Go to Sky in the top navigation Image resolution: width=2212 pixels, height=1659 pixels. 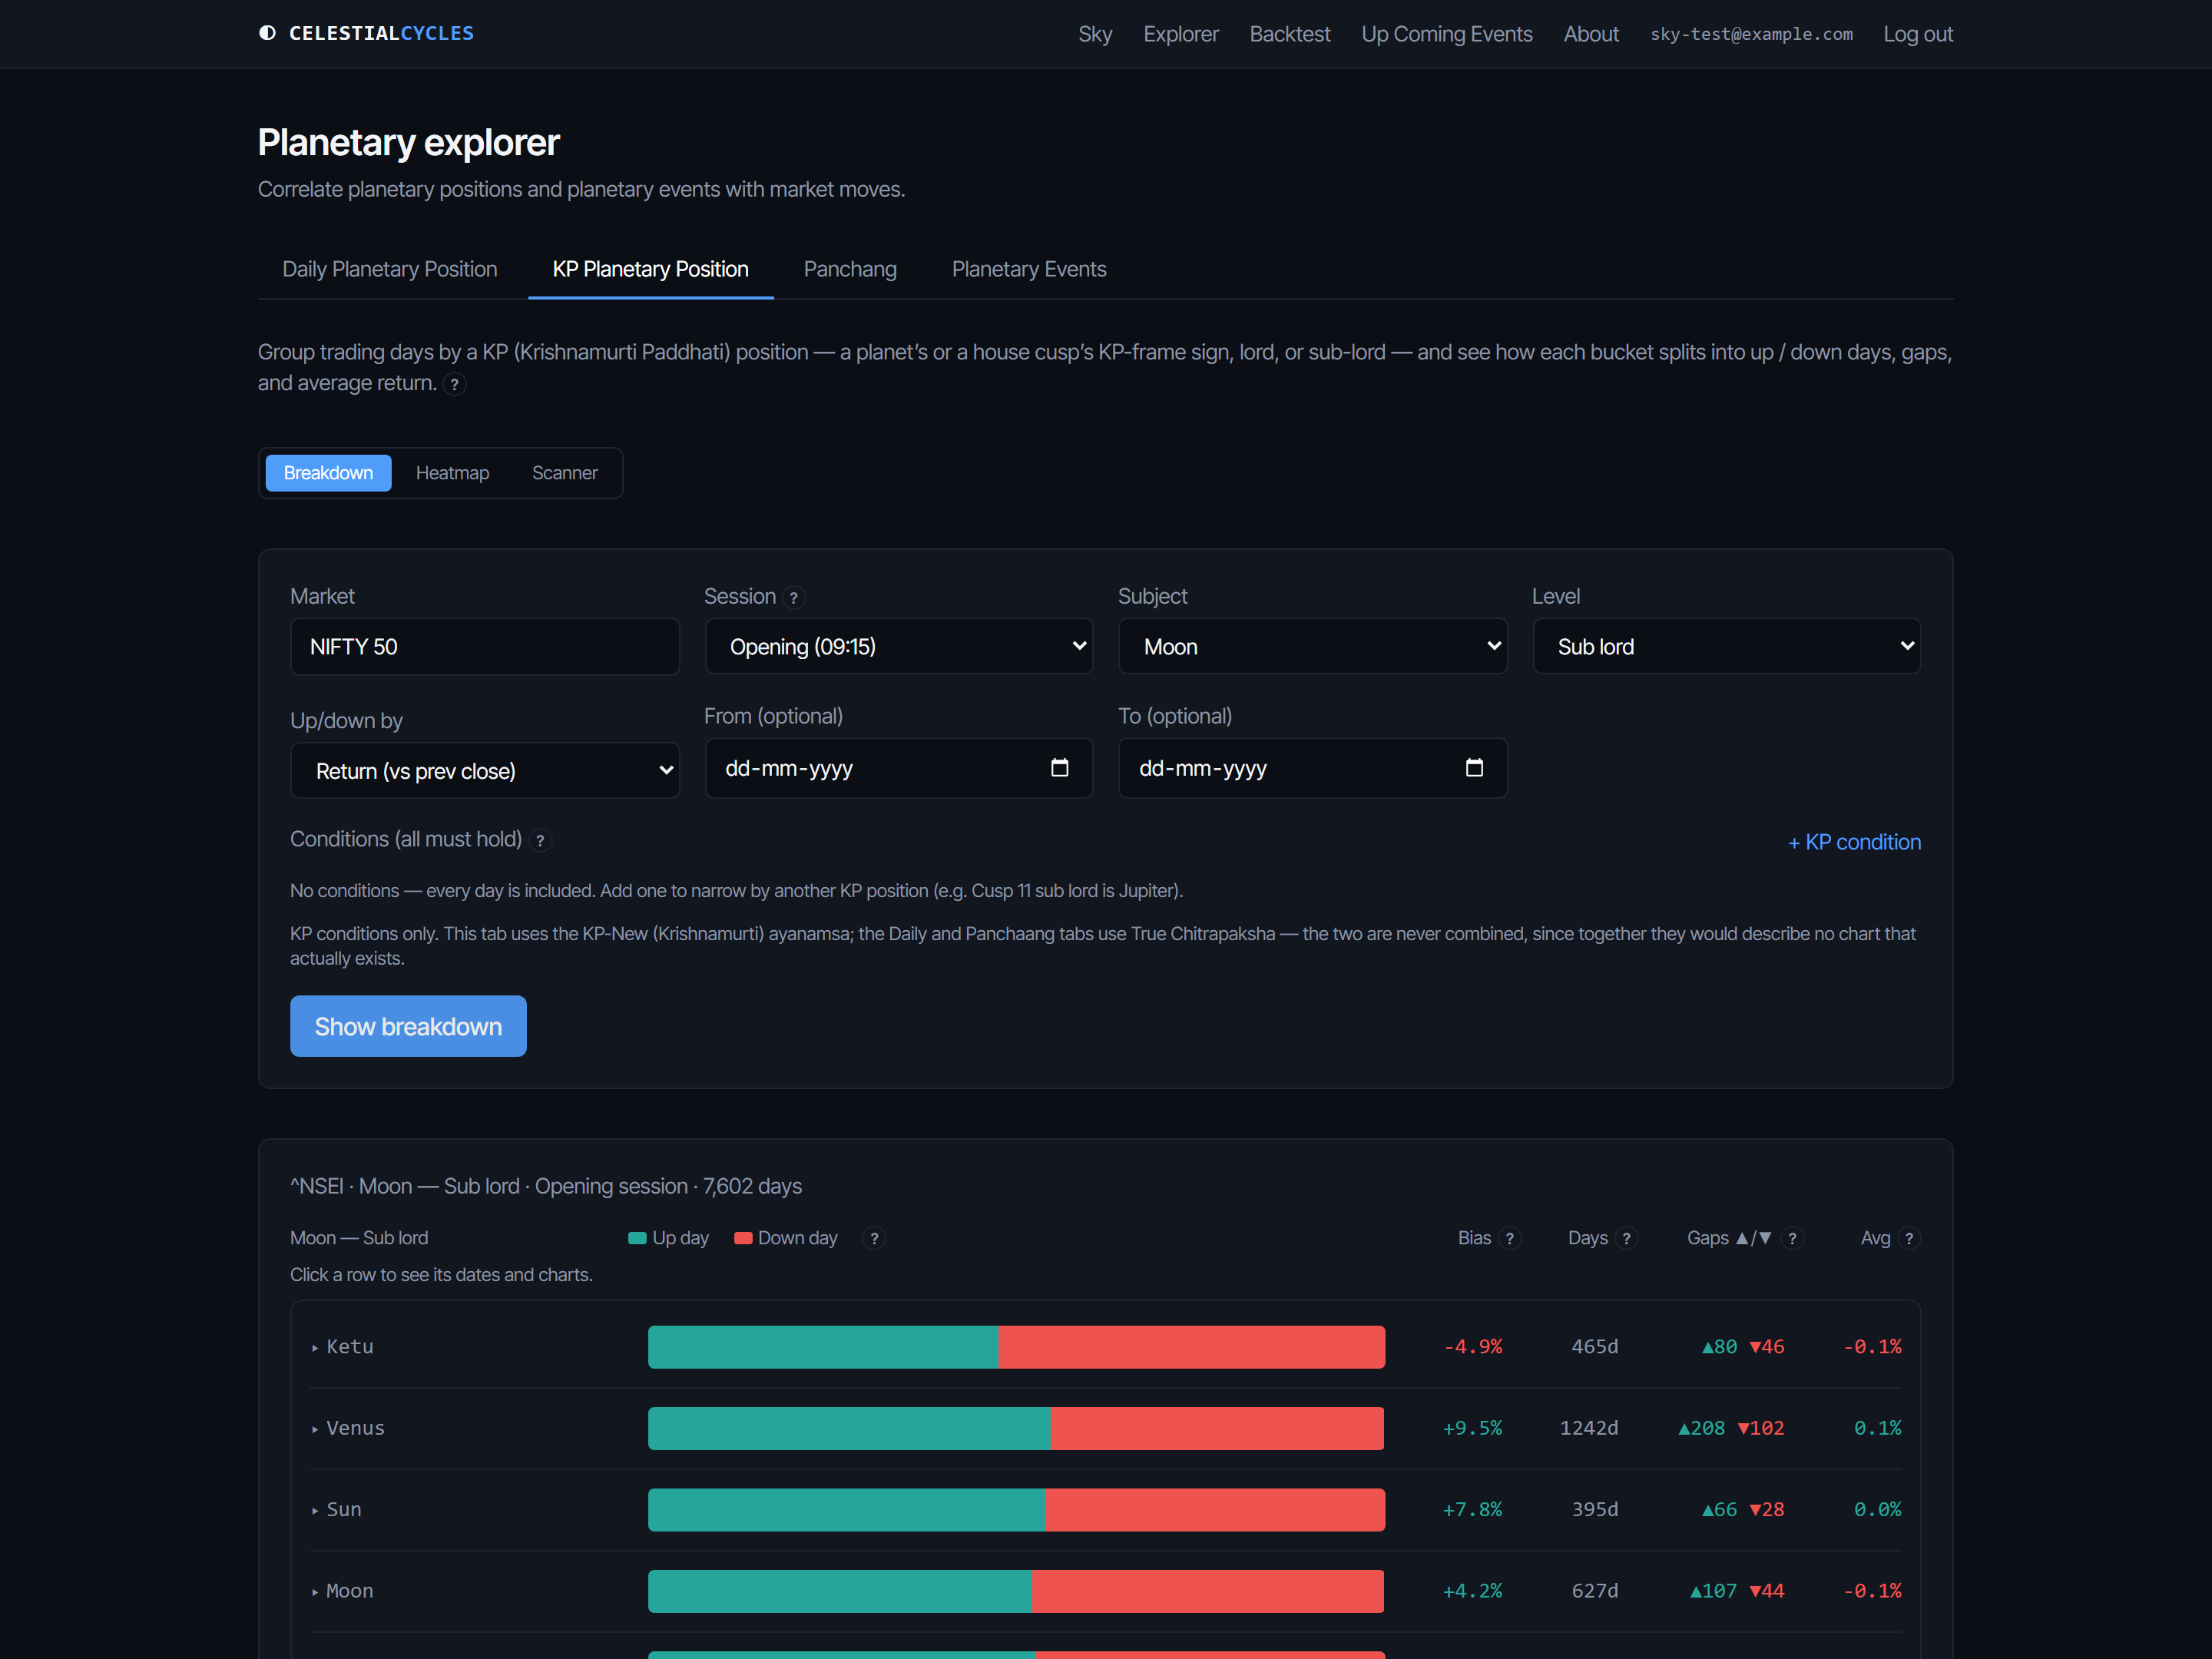point(1095,34)
